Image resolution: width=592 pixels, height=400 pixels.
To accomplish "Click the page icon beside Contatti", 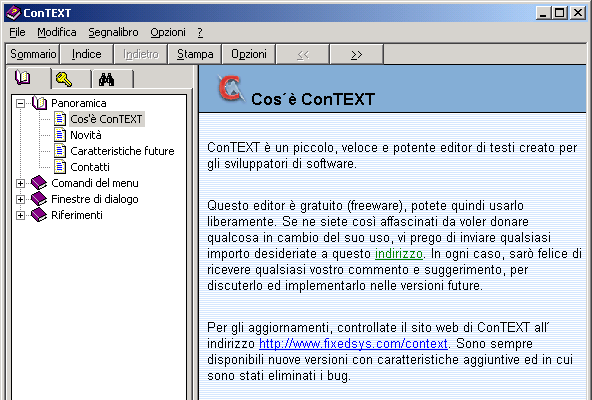I will 60,167.
